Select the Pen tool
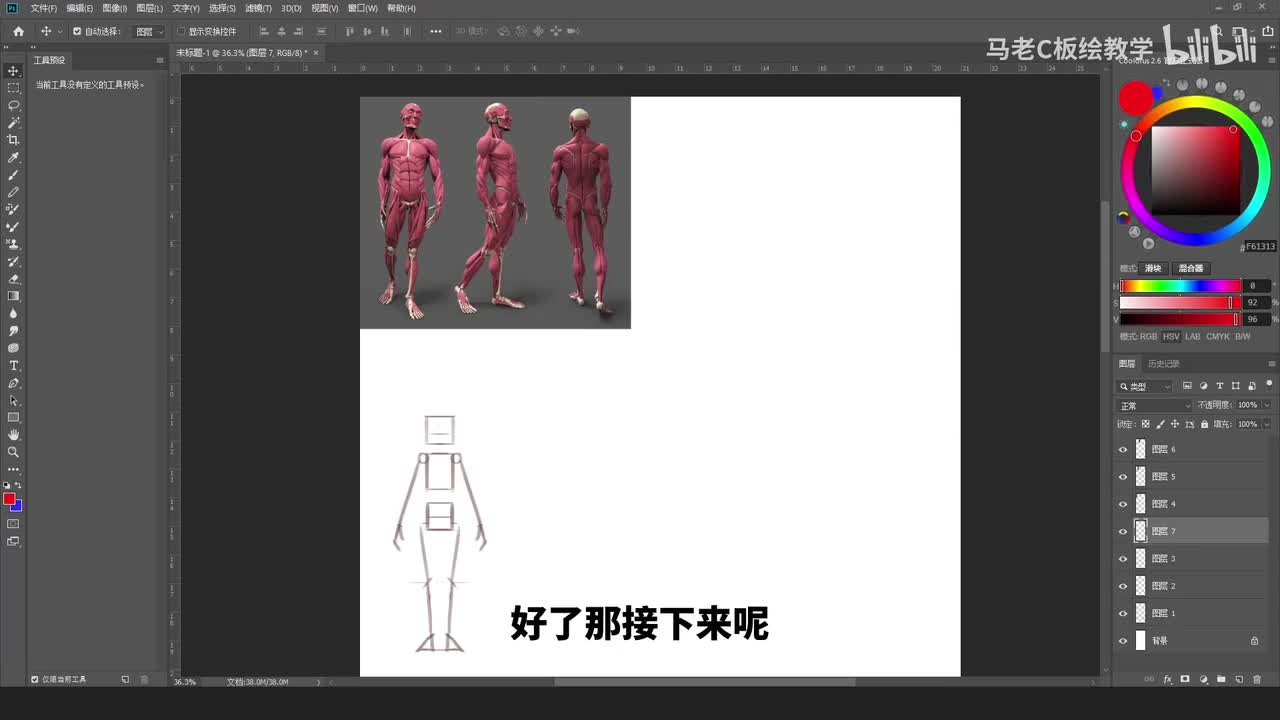1280x720 pixels. (x=14, y=383)
